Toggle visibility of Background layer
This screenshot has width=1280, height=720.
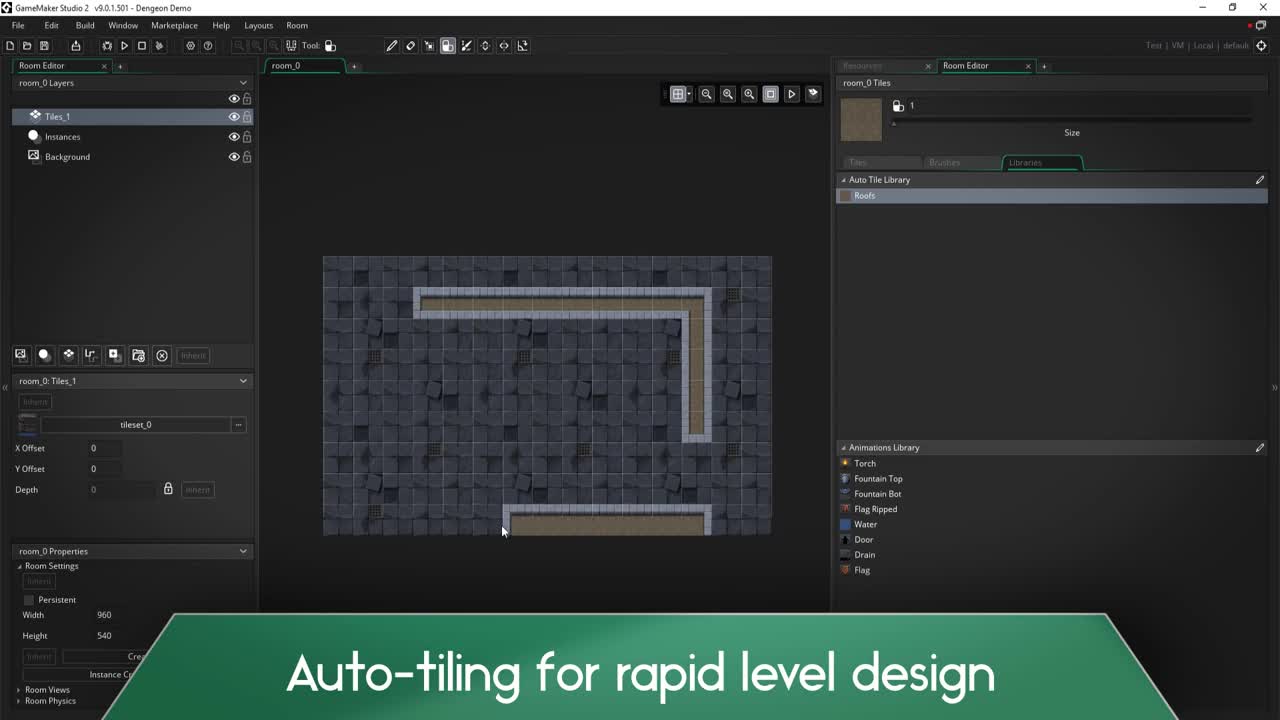[233, 157]
